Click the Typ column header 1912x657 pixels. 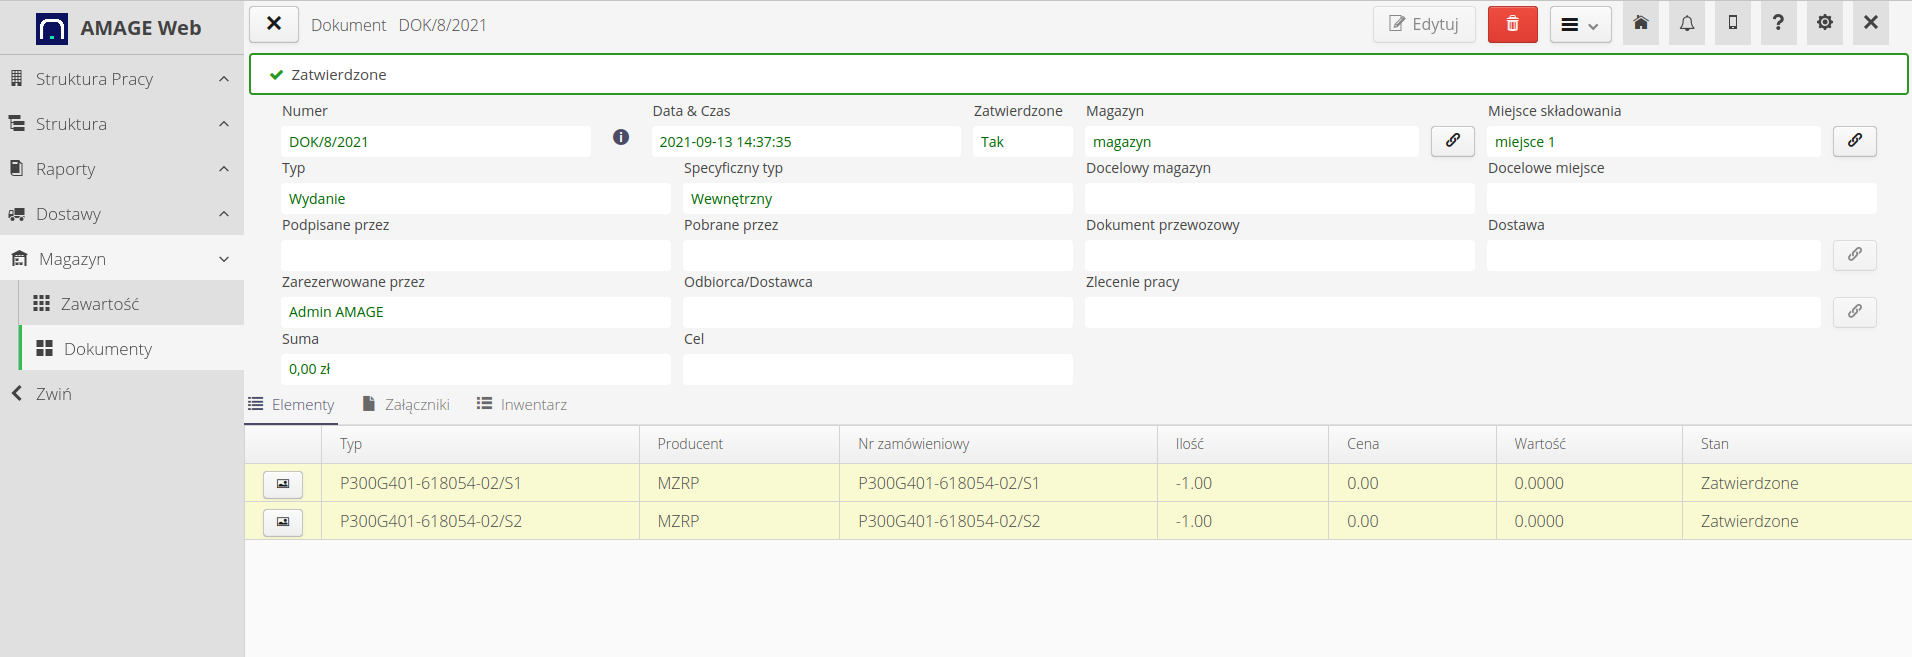(480, 444)
